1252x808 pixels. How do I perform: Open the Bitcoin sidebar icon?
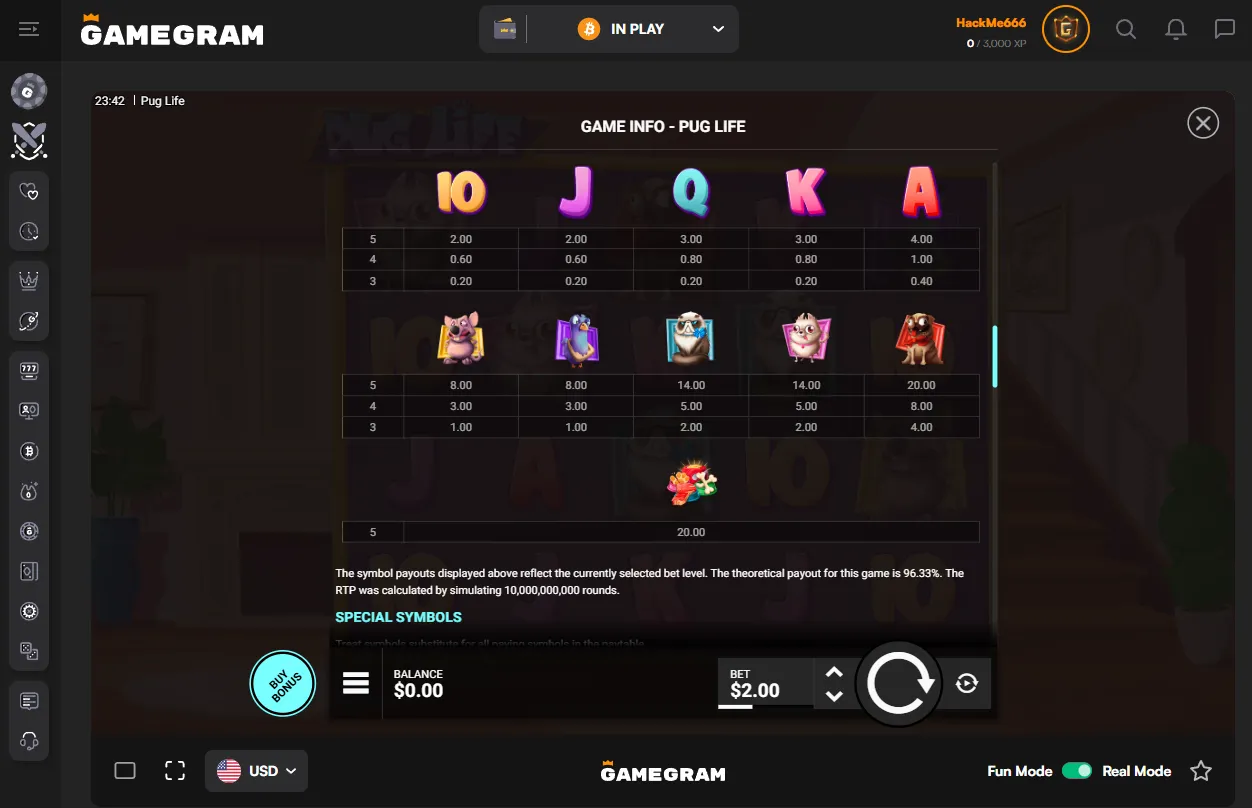pyautogui.click(x=29, y=451)
